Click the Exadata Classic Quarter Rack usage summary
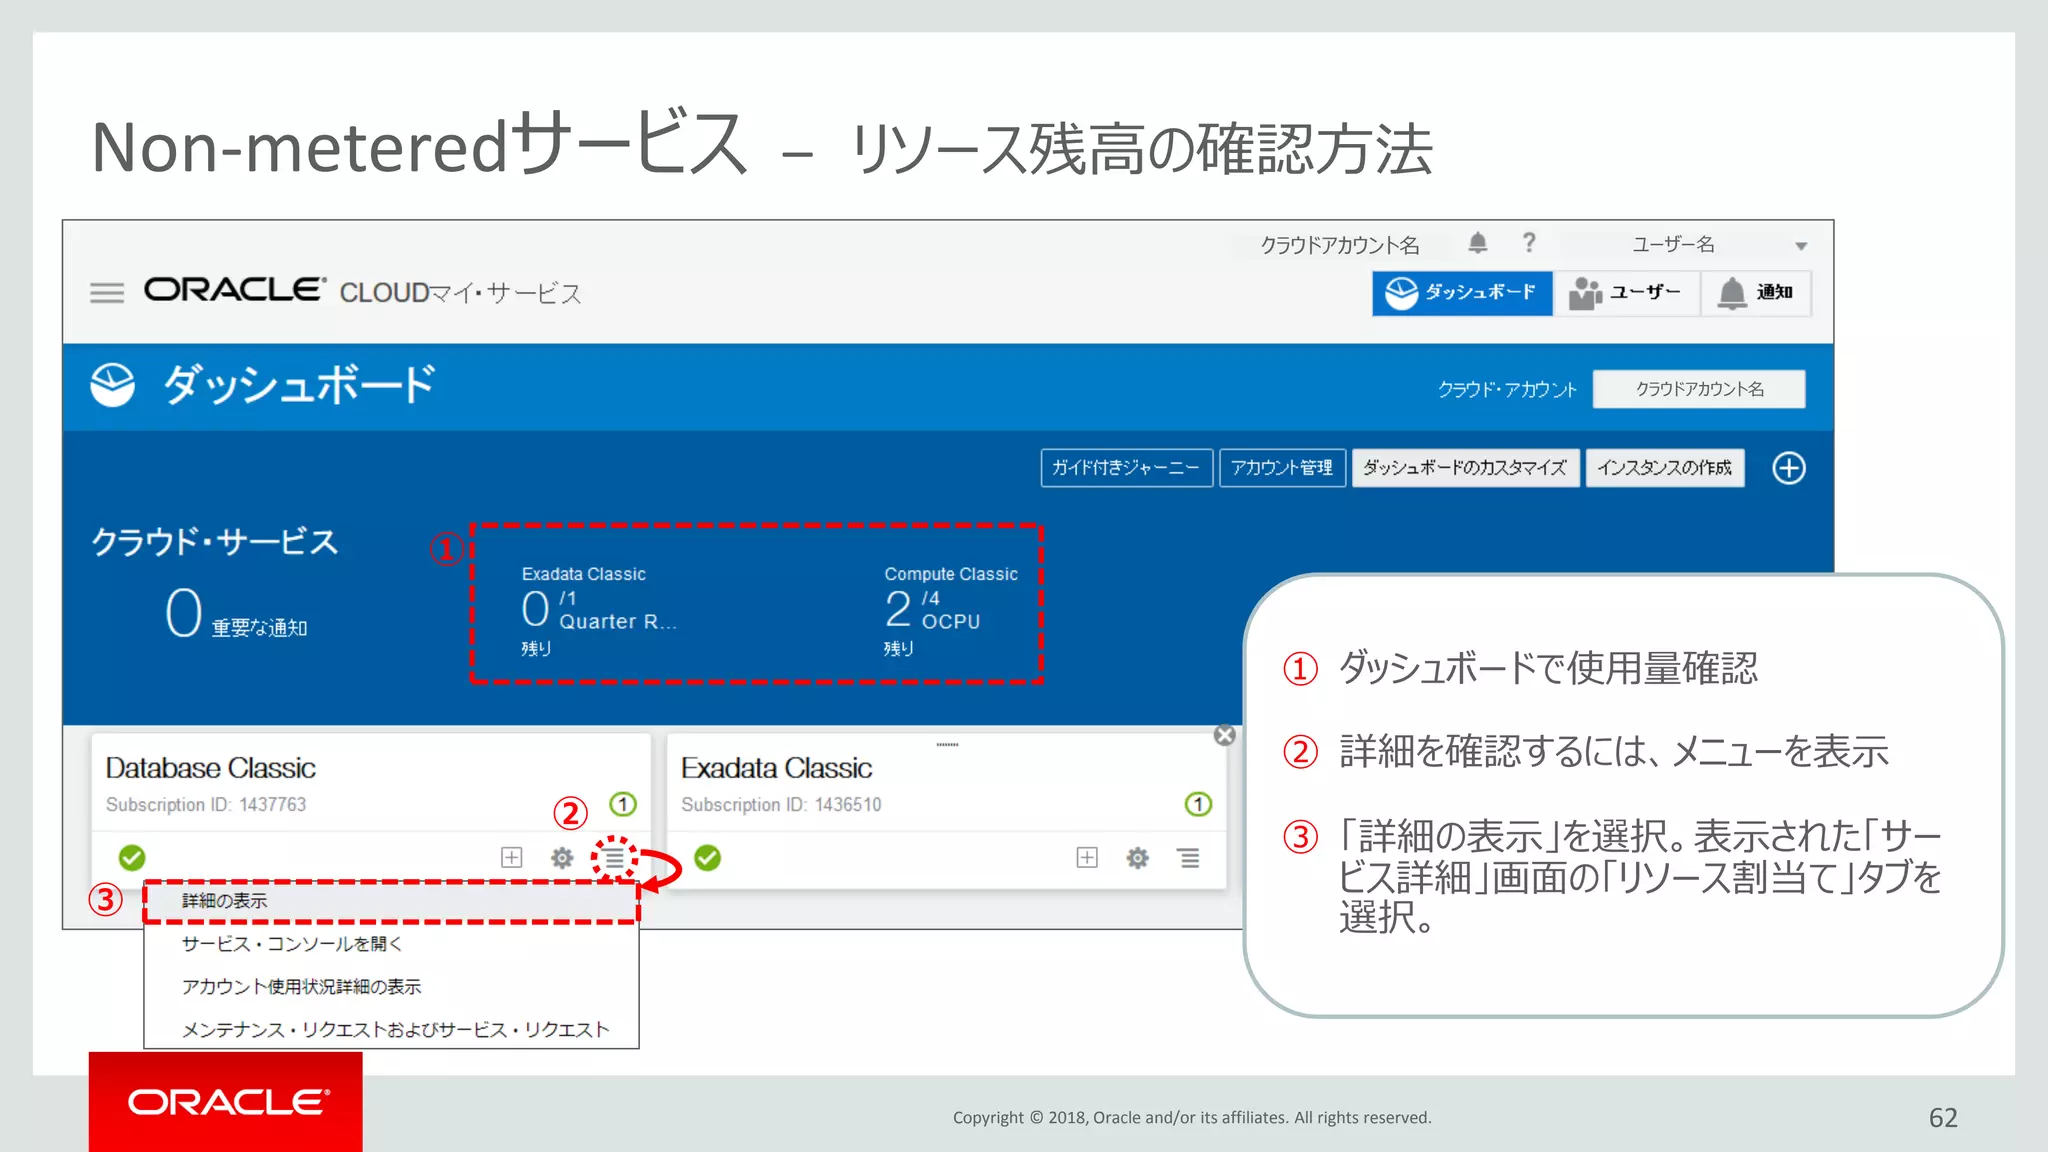The width and height of the screenshot is (2048, 1152). [x=599, y=610]
